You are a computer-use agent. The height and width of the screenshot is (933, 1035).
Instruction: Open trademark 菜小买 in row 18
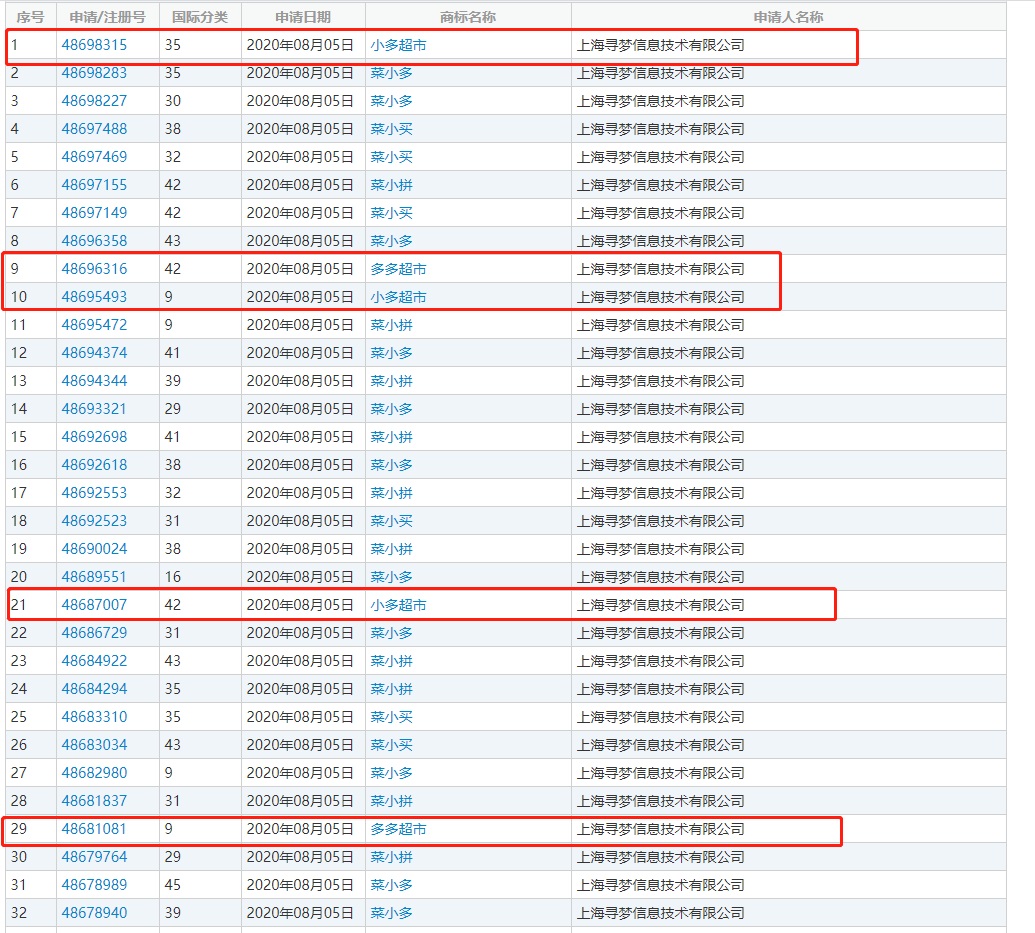click(391, 521)
